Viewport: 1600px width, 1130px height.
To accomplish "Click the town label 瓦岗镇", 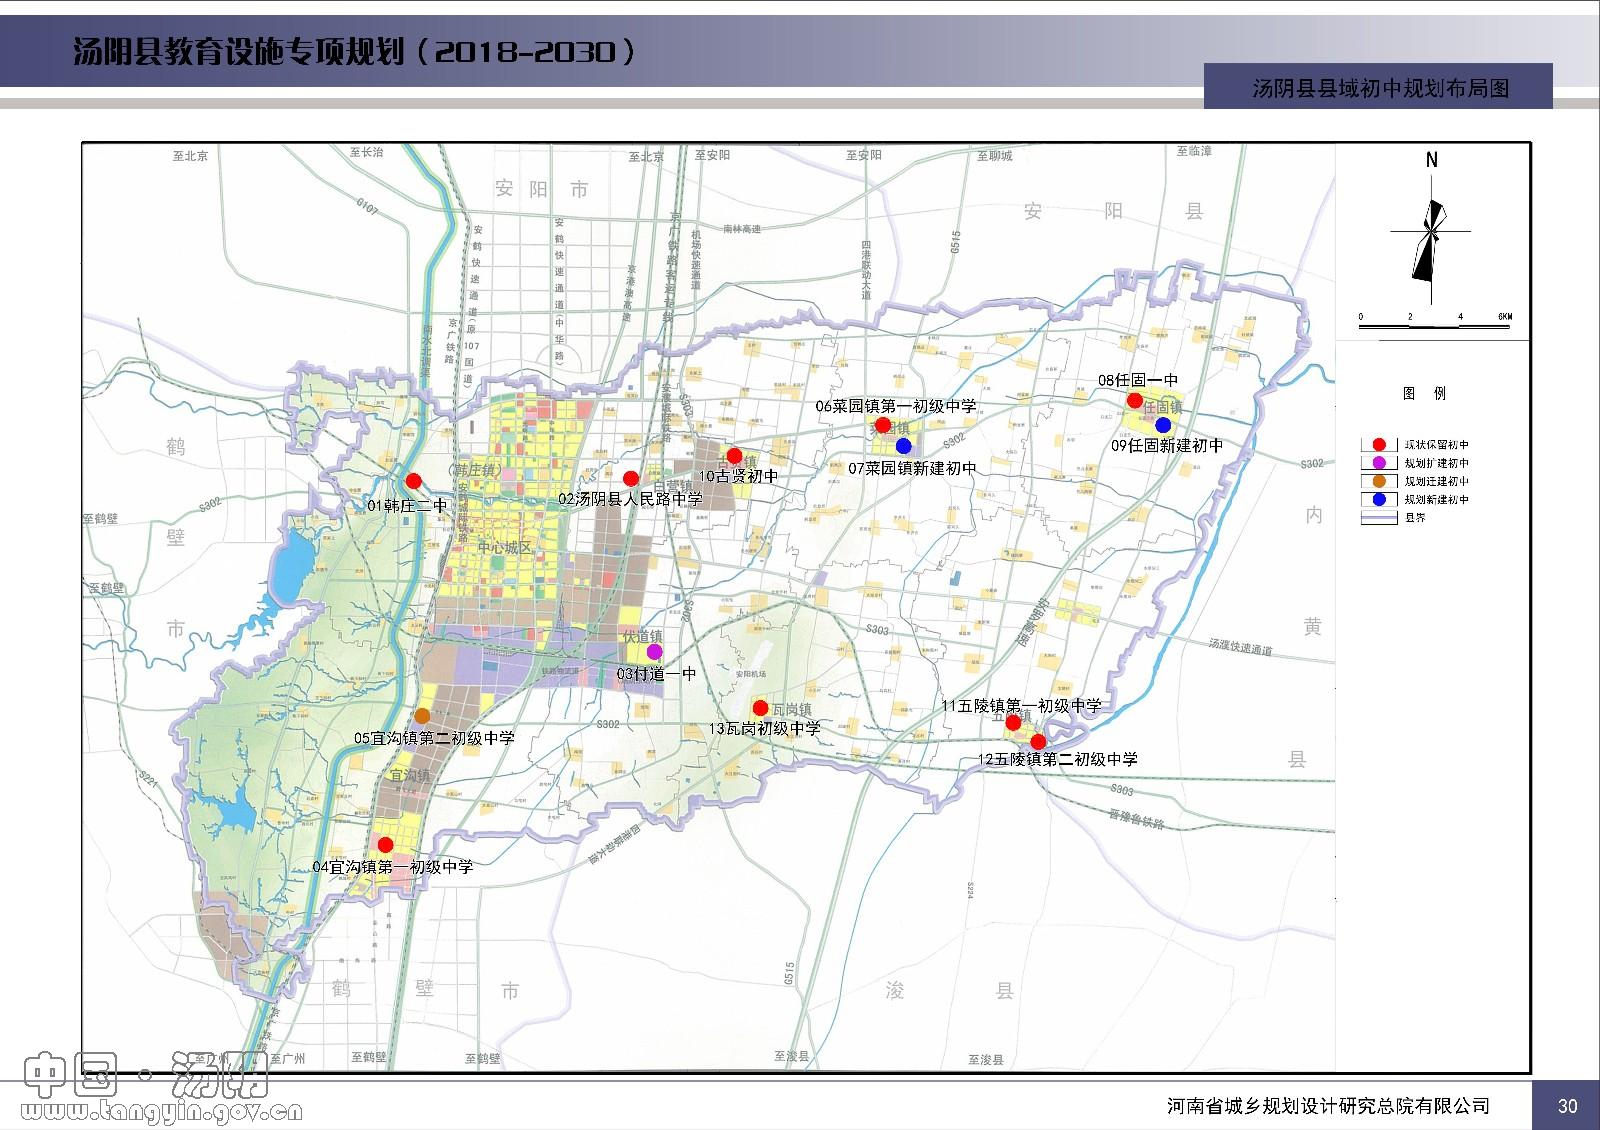I will click(x=791, y=710).
